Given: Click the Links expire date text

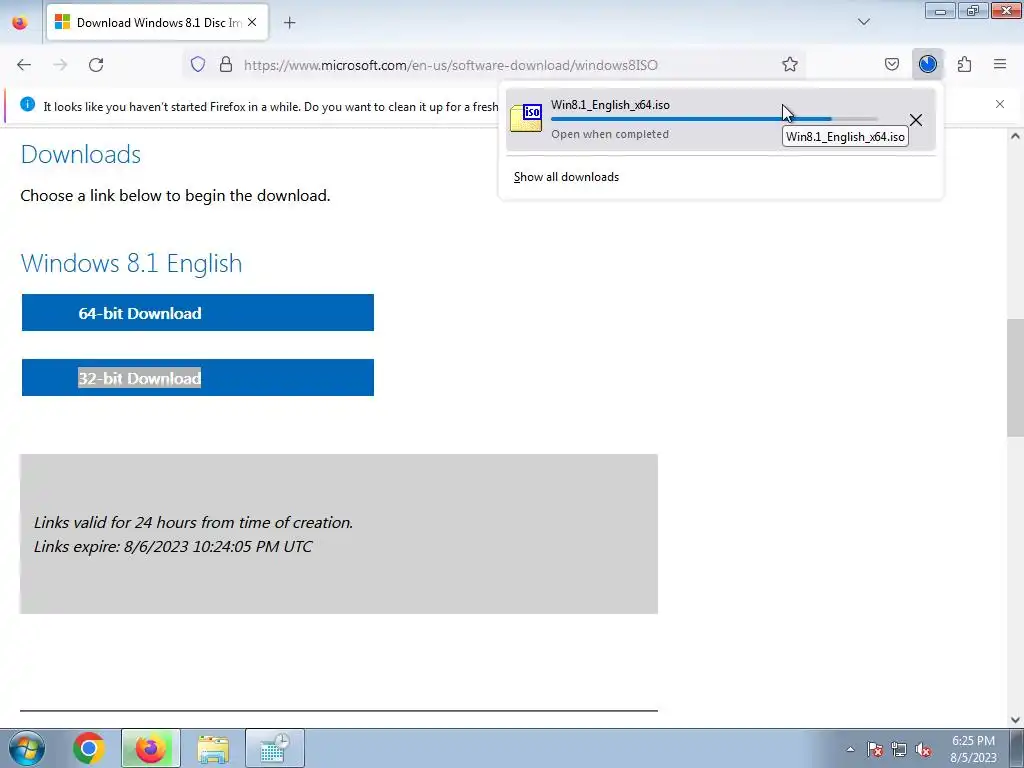Looking at the screenshot, I should click(x=173, y=547).
